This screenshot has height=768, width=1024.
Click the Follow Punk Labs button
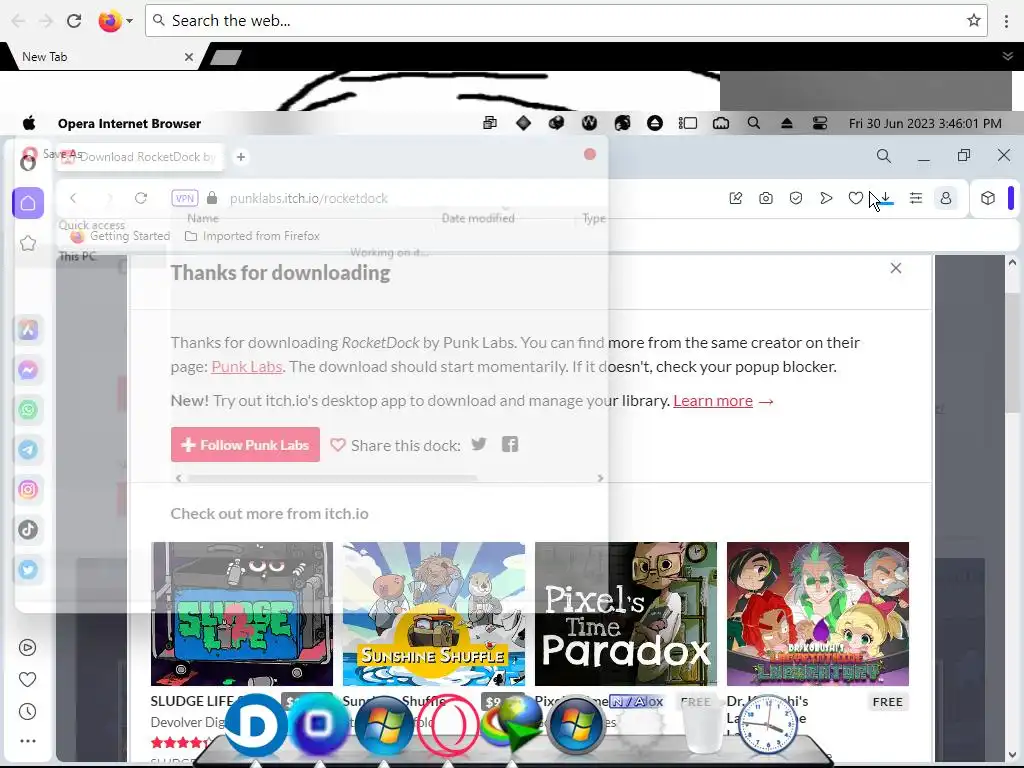246,445
